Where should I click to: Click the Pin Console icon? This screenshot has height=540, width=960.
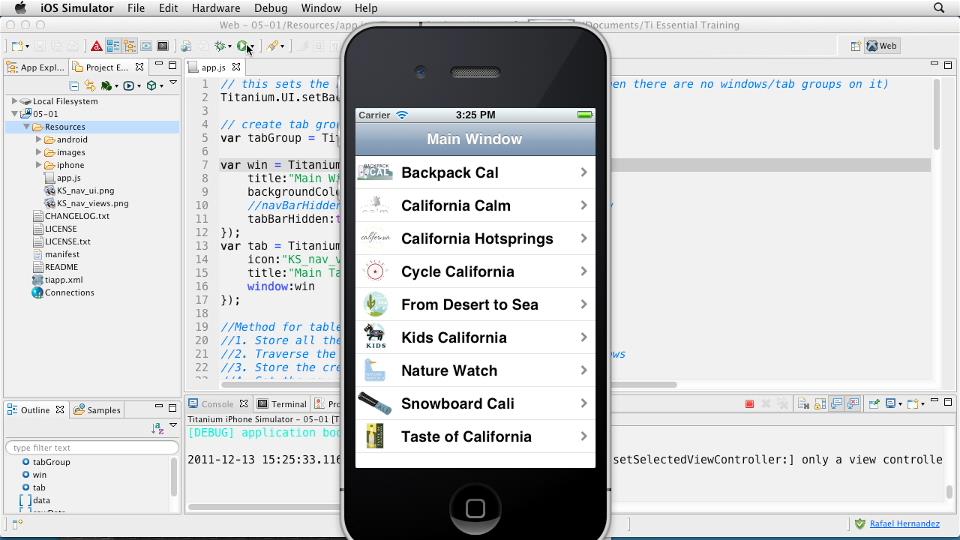click(x=874, y=403)
